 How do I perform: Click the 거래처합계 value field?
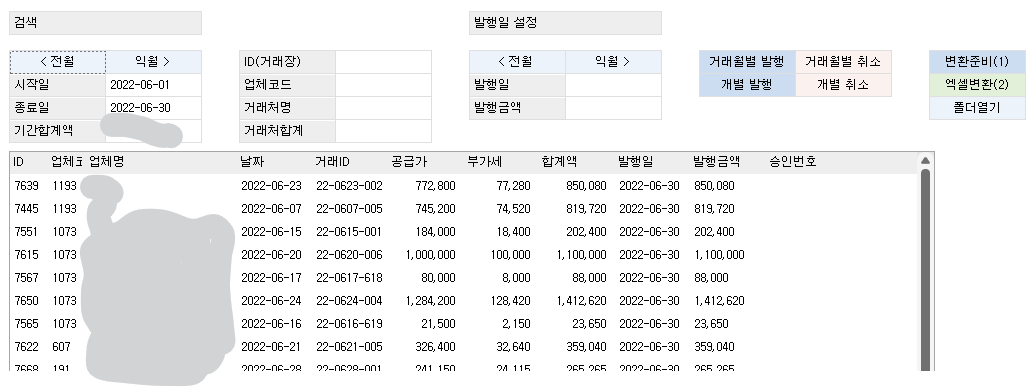click(x=384, y=131)
